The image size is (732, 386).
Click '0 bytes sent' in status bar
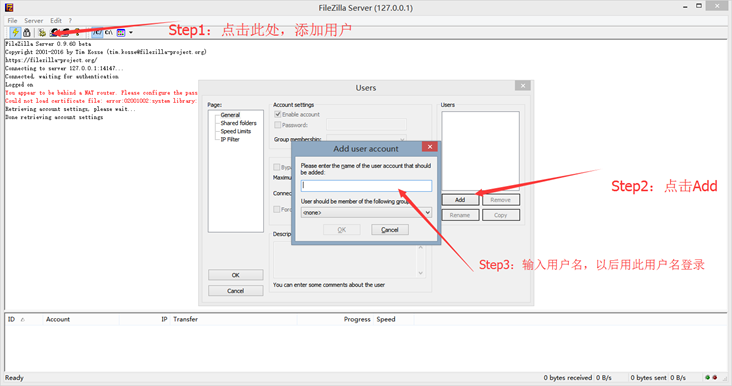click(648, 378)
